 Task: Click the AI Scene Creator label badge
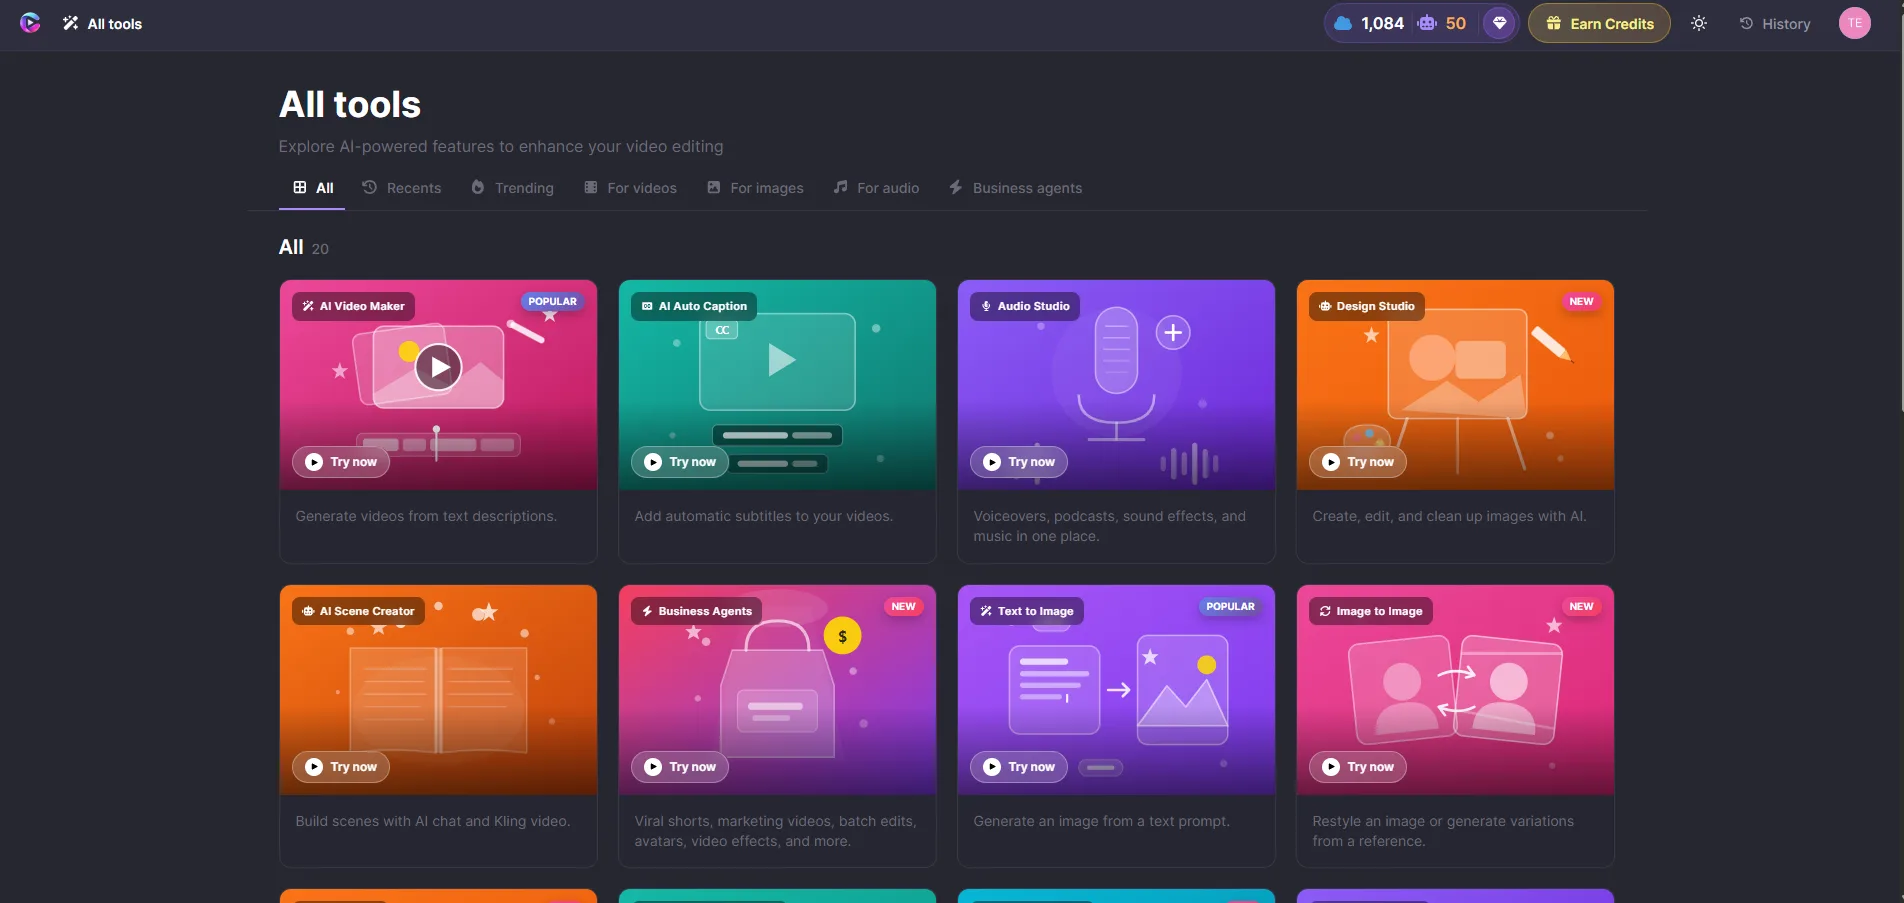pyautogui.click(x=358, y=611)
